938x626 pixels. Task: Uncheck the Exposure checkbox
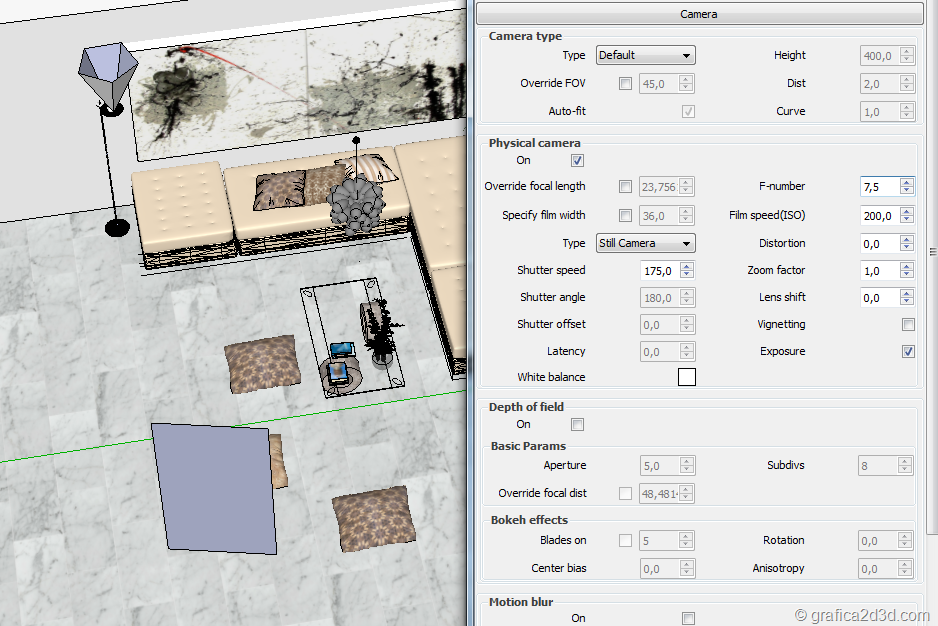(908, 352)
